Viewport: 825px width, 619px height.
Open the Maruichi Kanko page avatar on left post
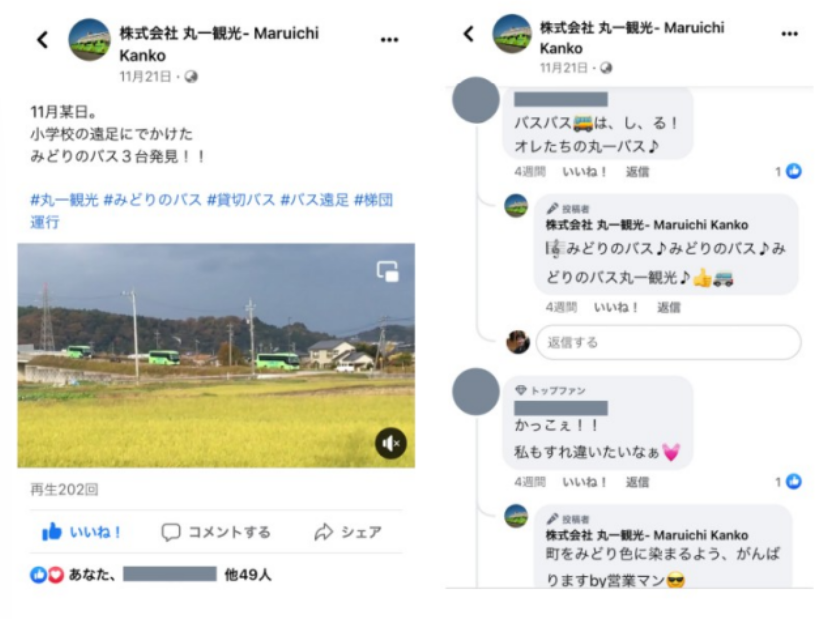click(89, 40)
